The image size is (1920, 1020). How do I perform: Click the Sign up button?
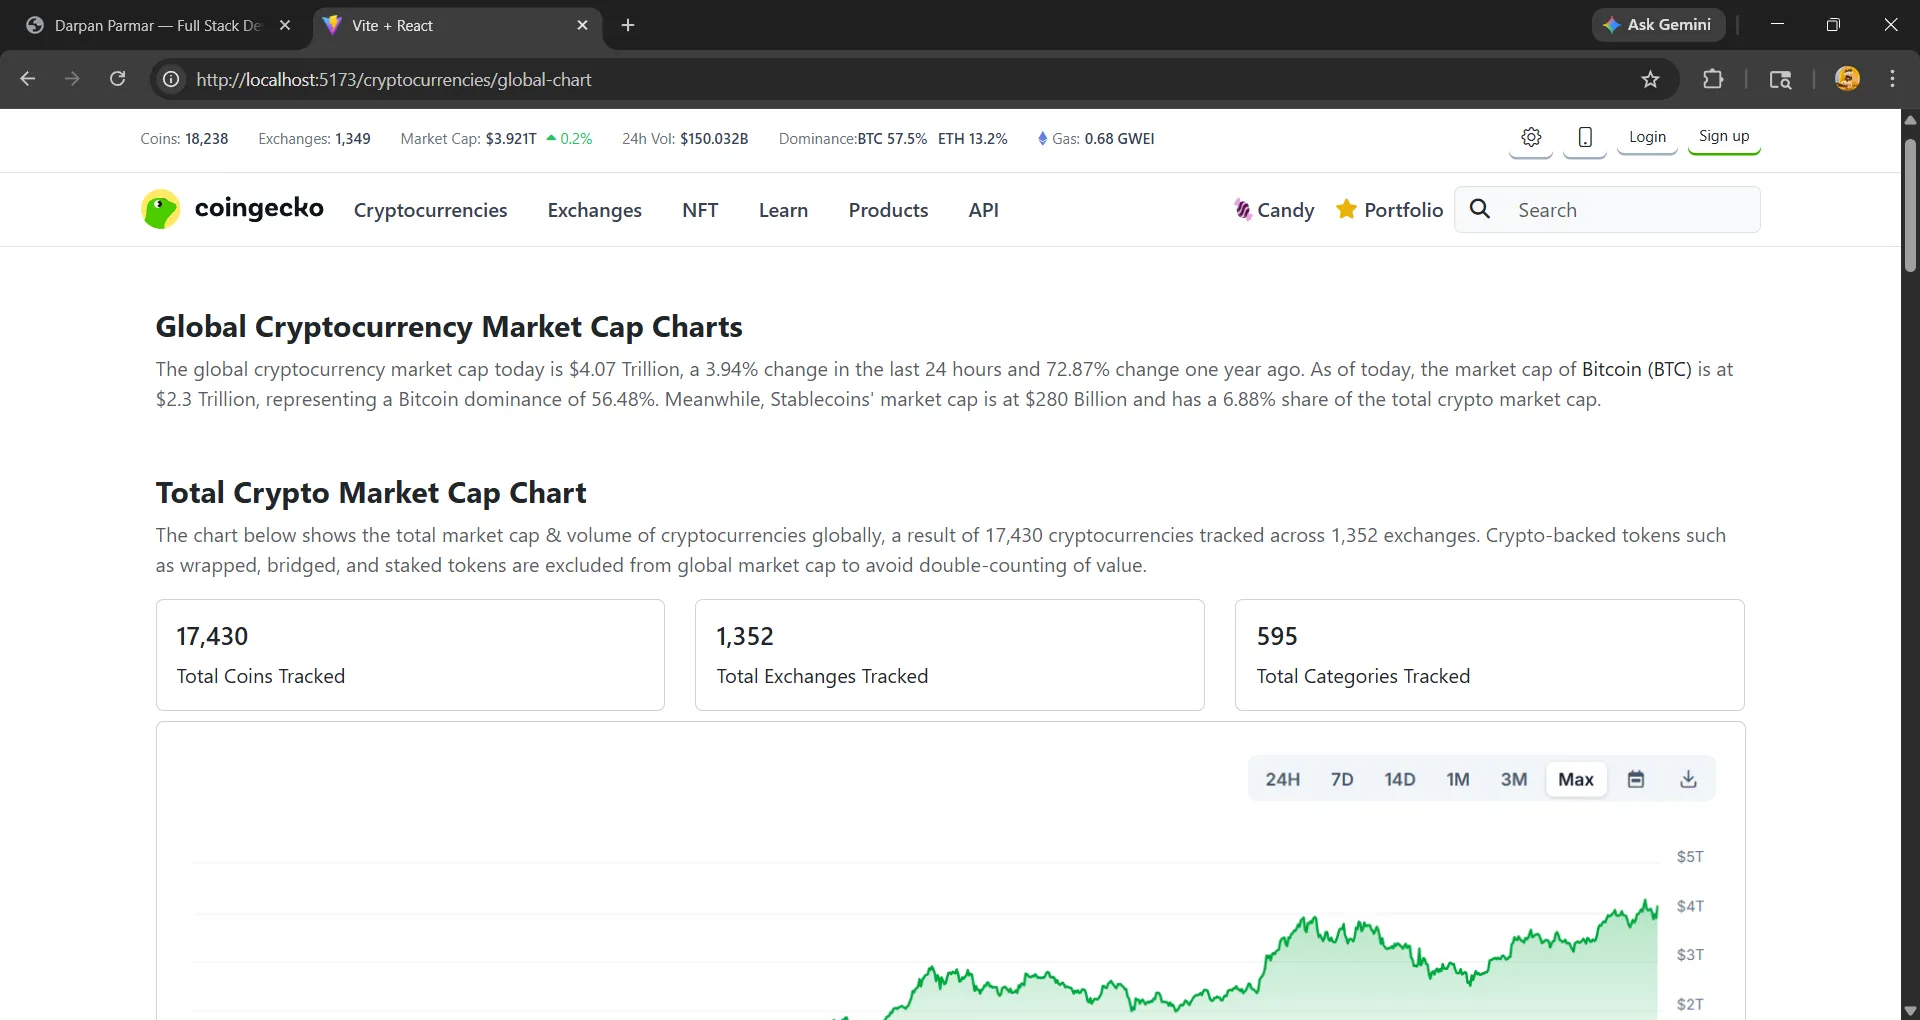coord(1724,137)
